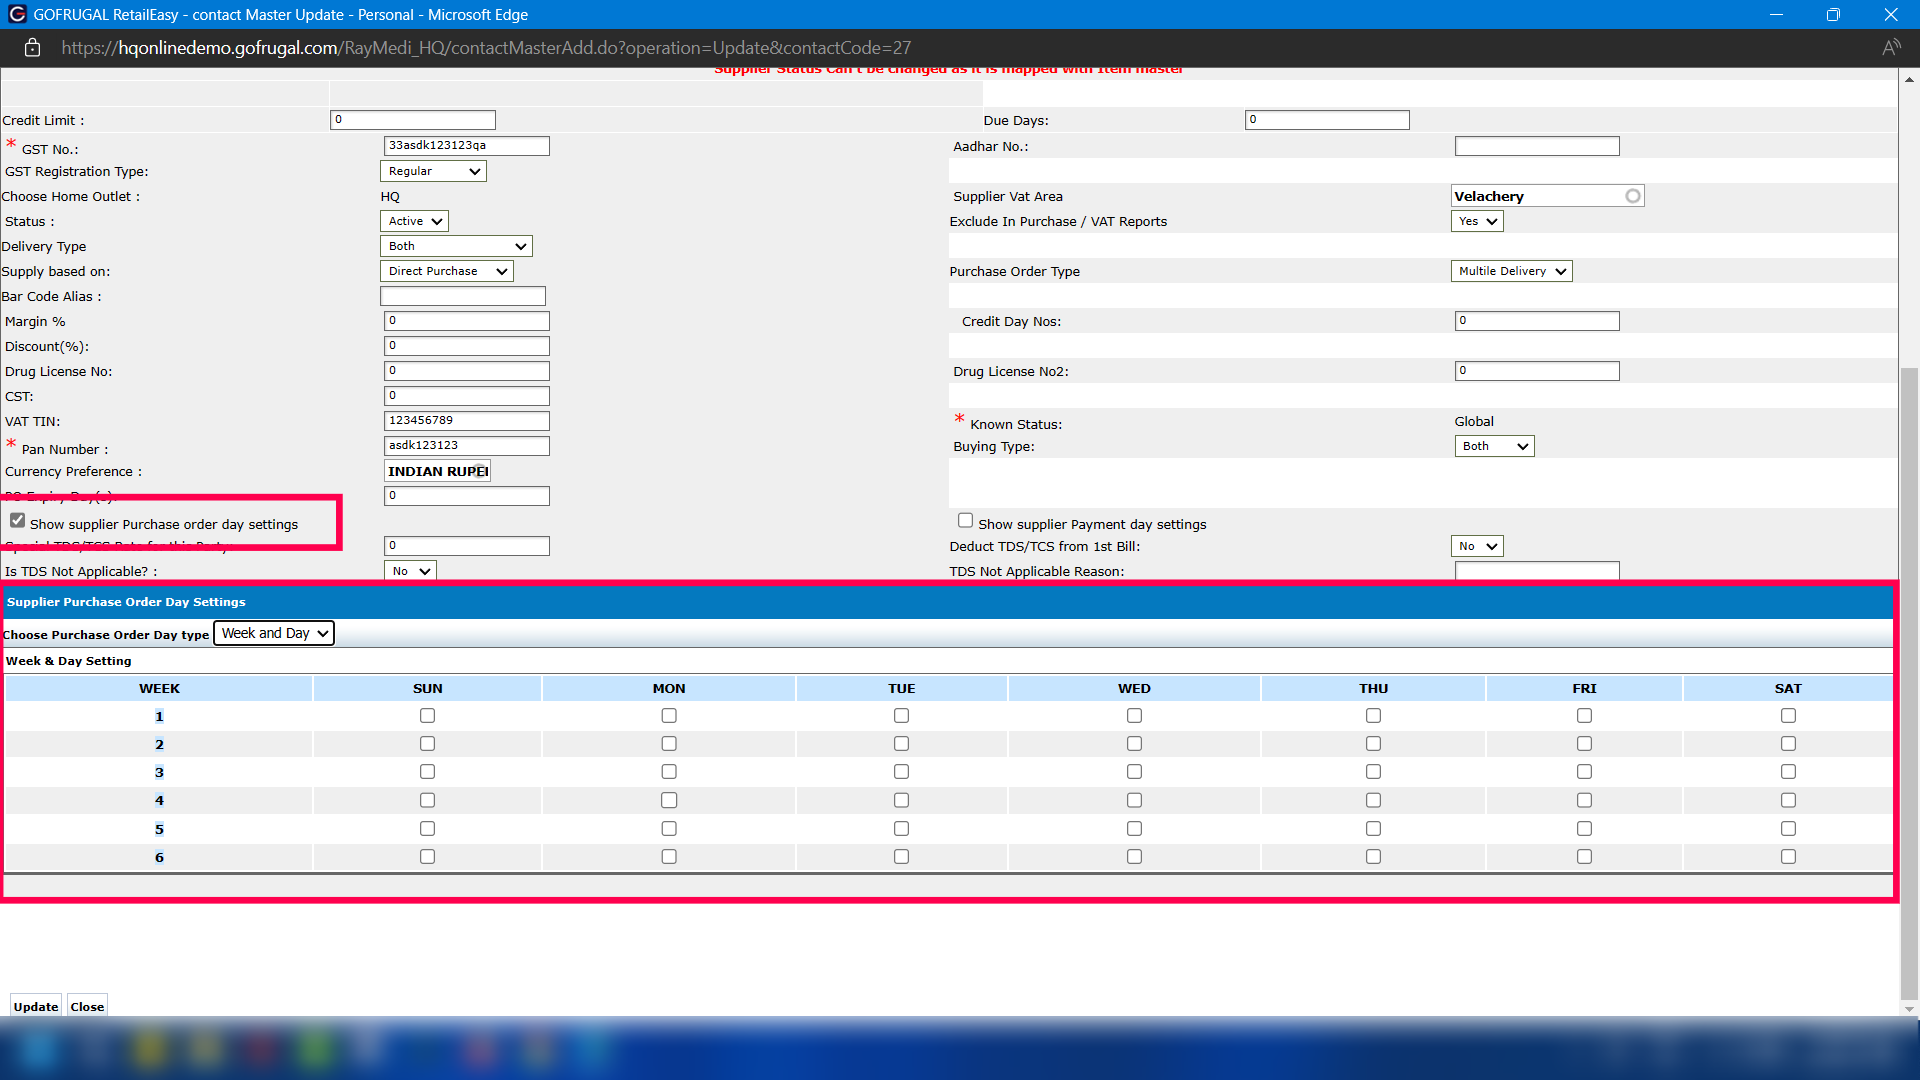
Task: Click the Supplier Vat Area lookup circle icon
Action: (1632, 196)
